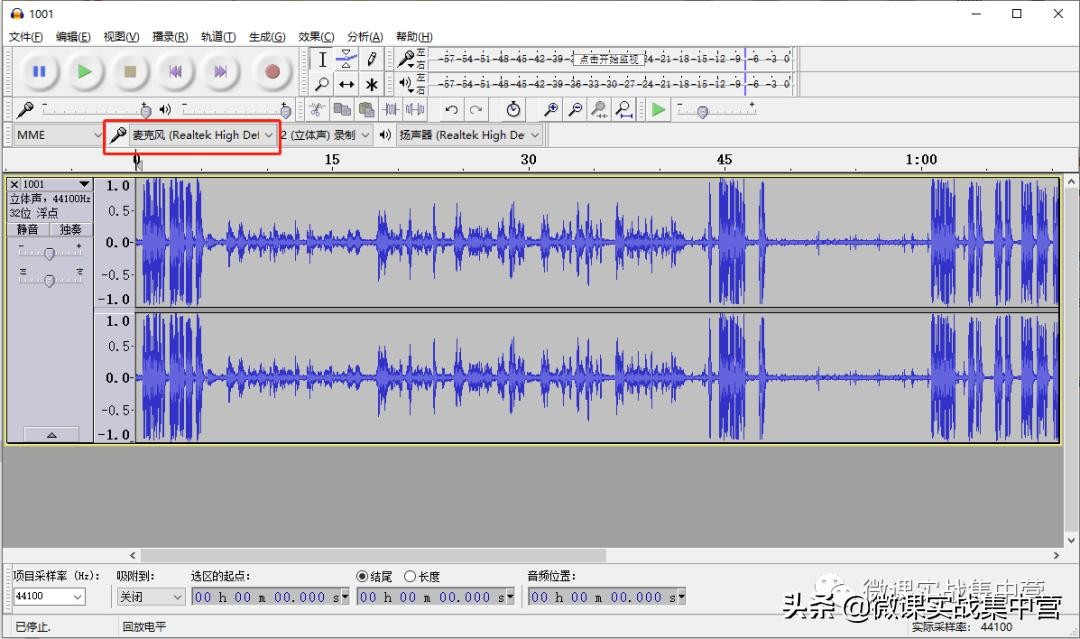
Task: Select the Draw pencil tool
Action: click(x=371, y=59)
